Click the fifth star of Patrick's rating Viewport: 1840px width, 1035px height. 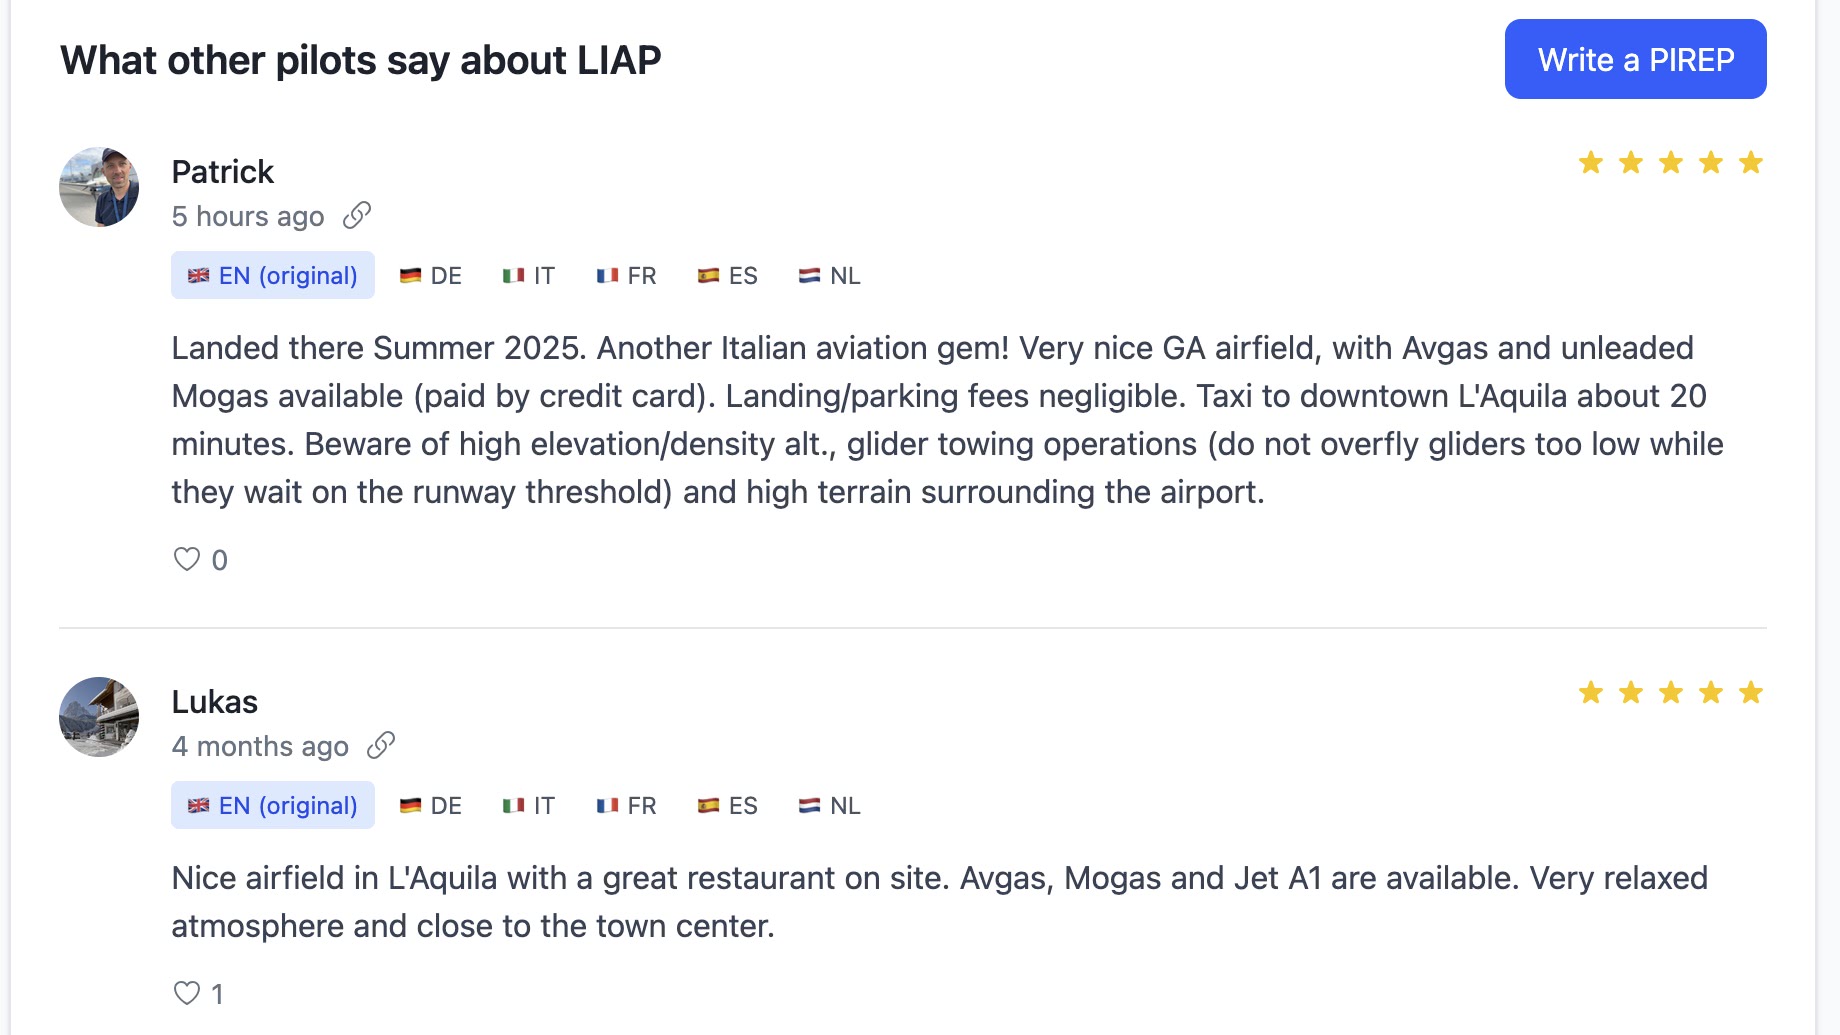[x=1750, y=162]
